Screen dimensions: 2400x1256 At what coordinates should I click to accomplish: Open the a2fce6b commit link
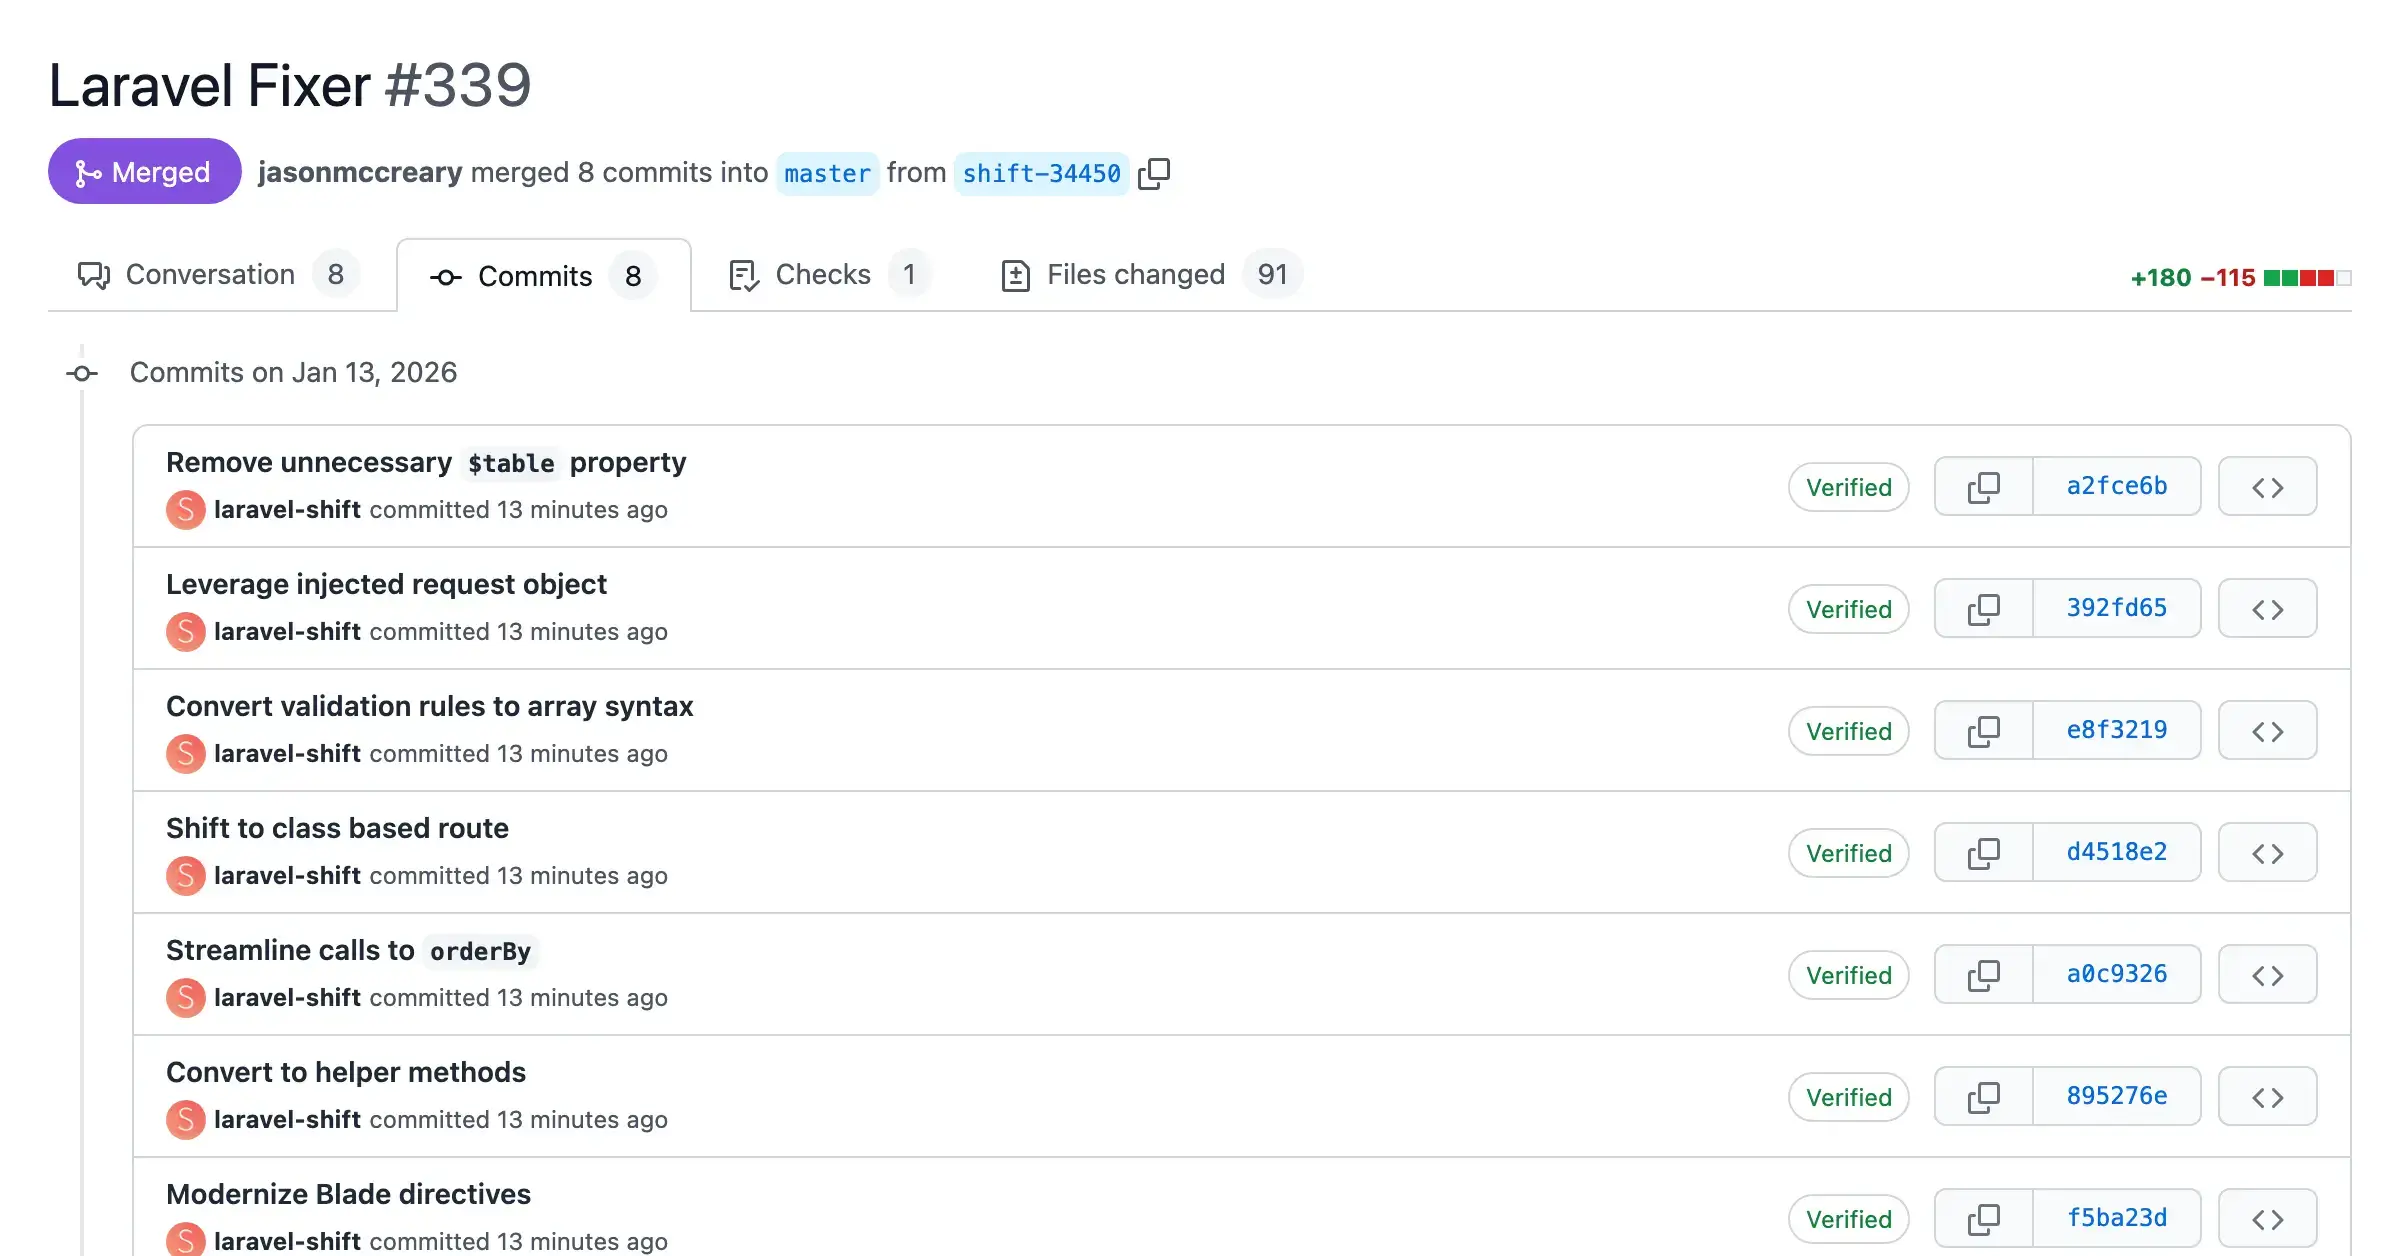click(x=2115, y=486)
